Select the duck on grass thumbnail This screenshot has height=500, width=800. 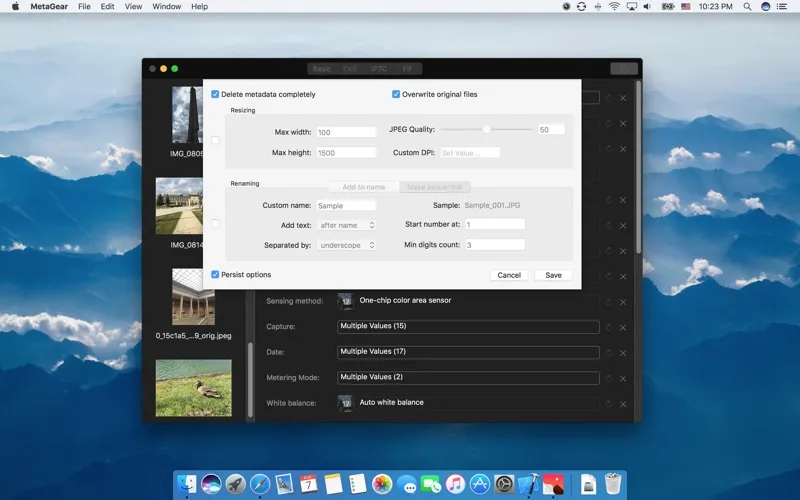click(x=193, y=388)
